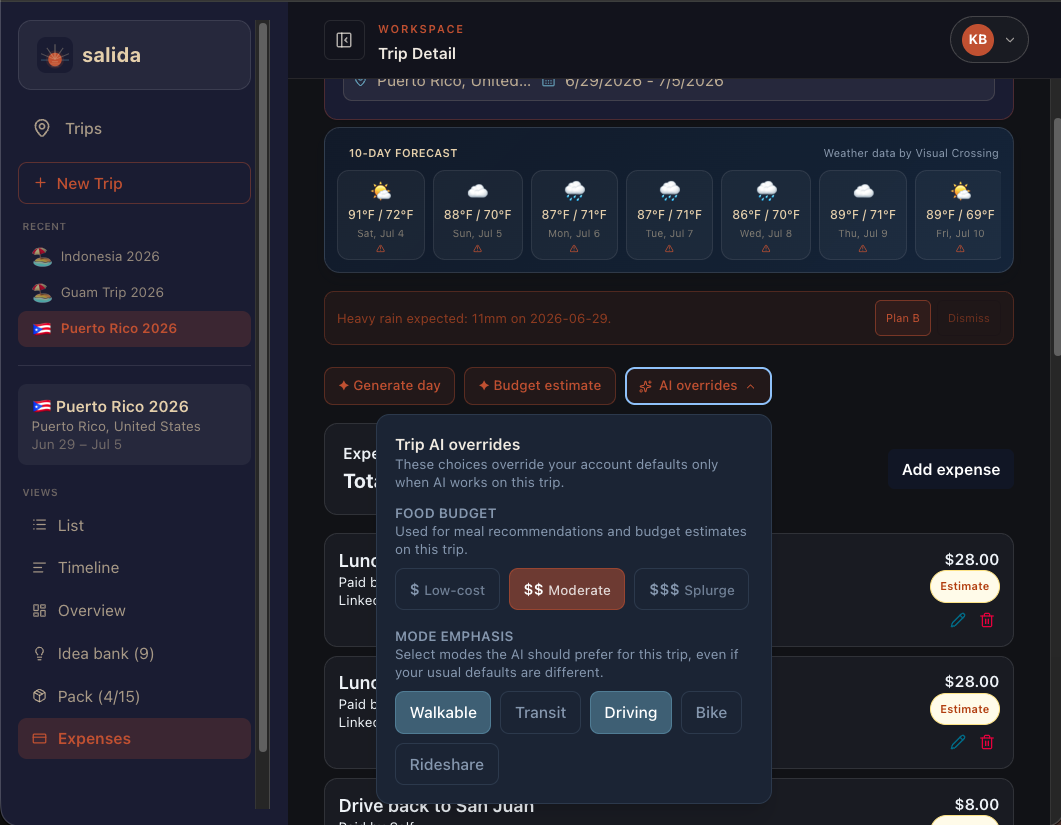Image resolution: width=1061 pixels, height=825 pixels.
Task: Click the card icon beside Expenses
Action: [x=39, y=738]
